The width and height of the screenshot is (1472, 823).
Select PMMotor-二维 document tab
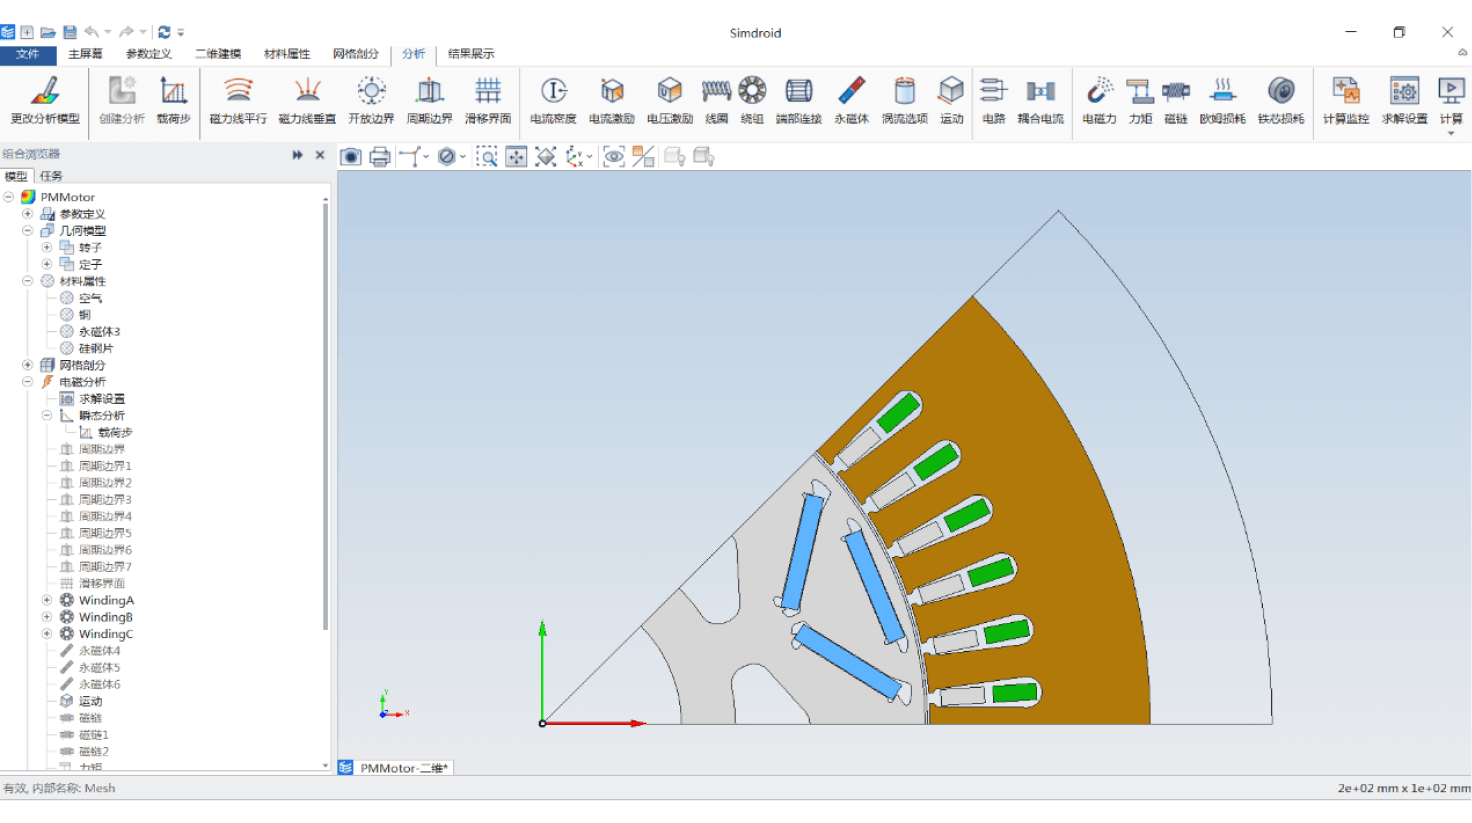[396, 768]
